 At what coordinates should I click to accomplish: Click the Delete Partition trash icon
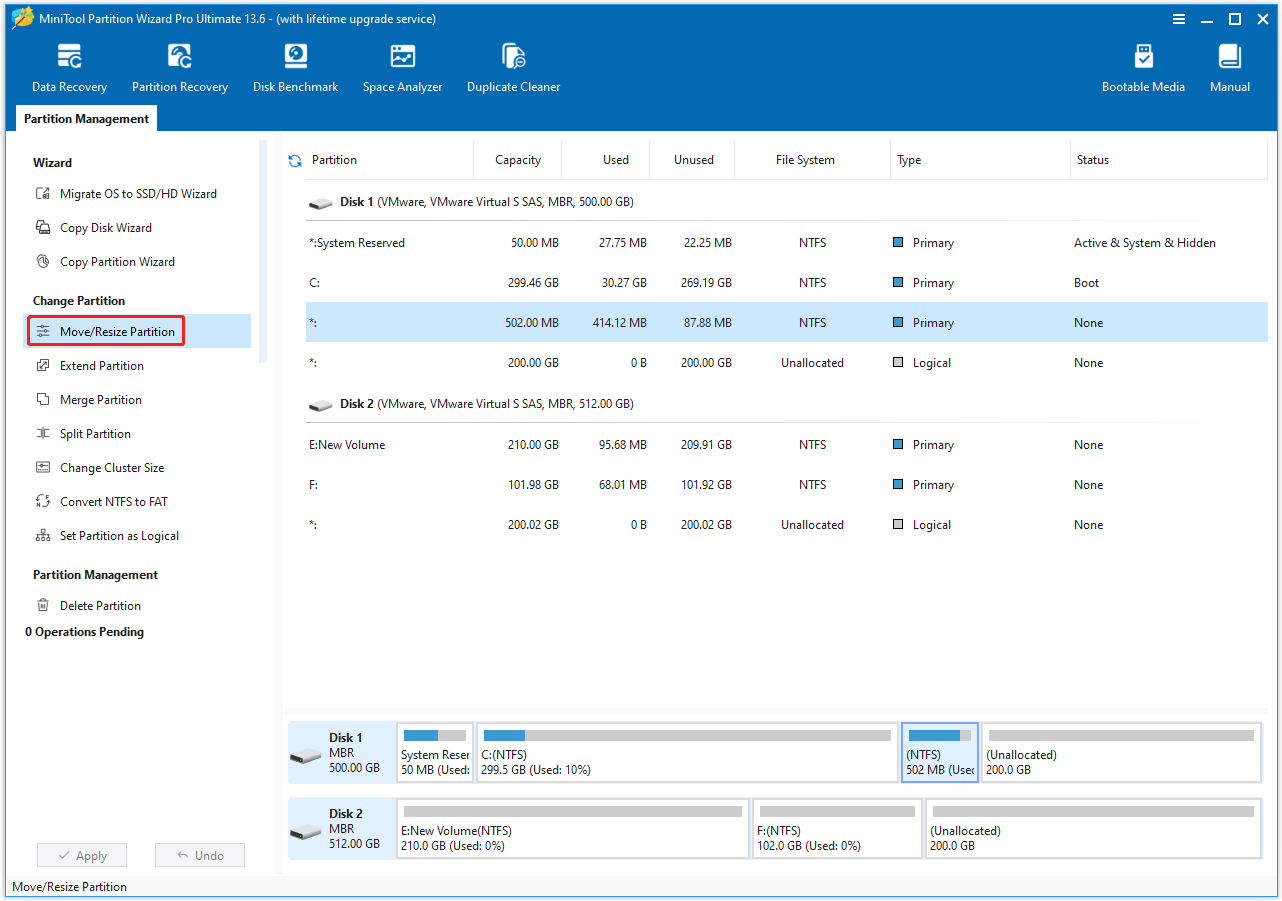click(x=43, y=606)
